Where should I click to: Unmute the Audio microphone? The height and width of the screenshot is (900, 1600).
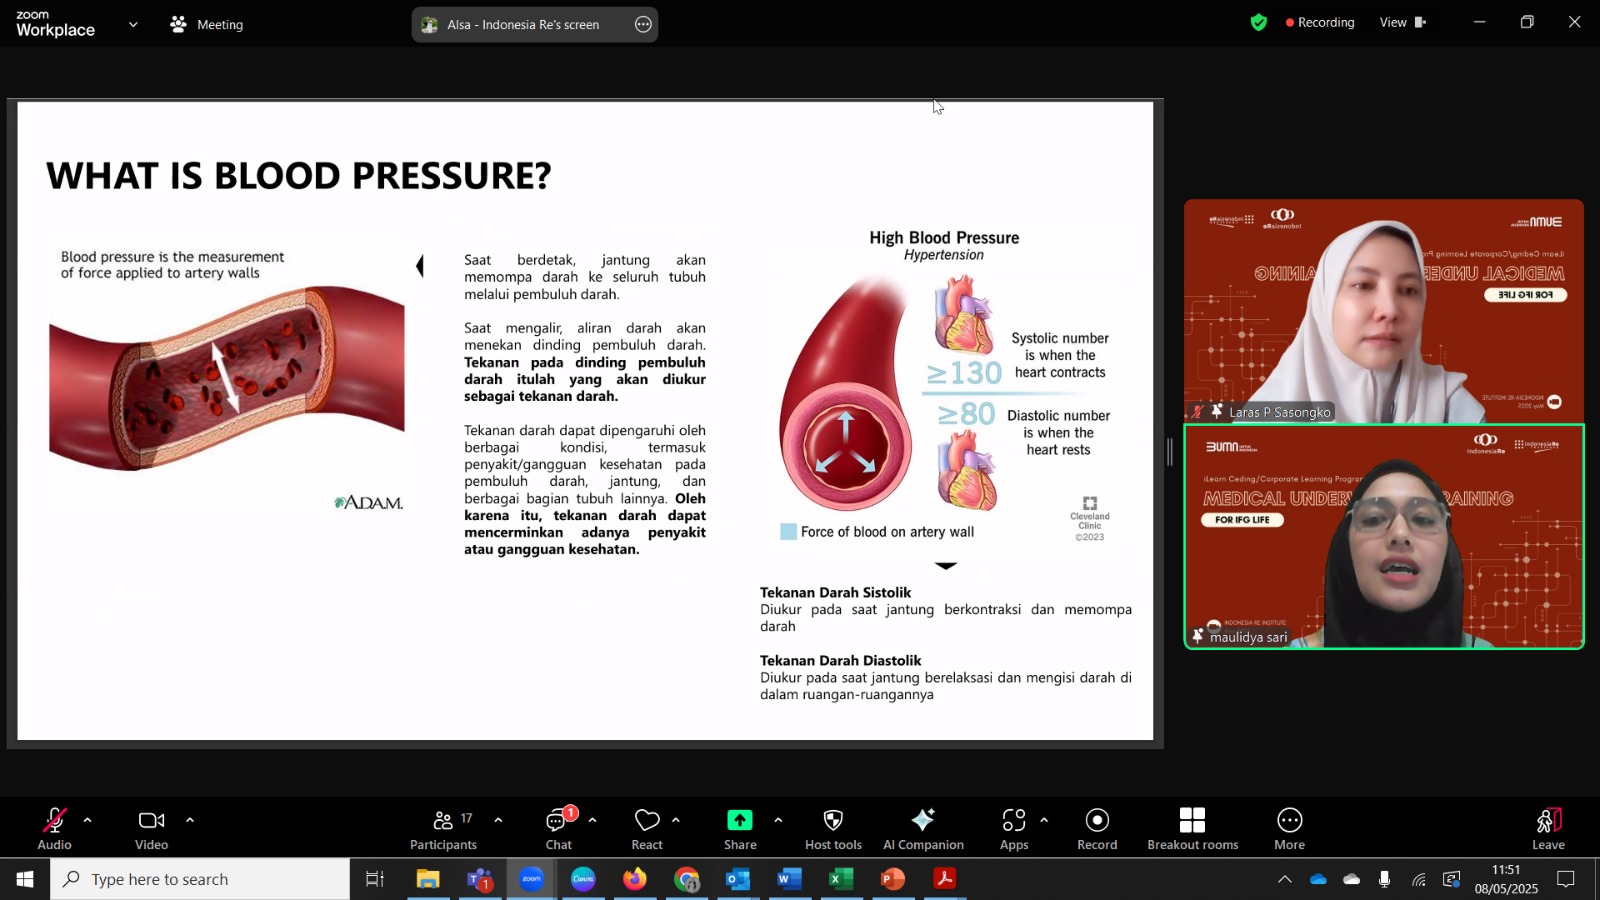[x=54, y=829]
